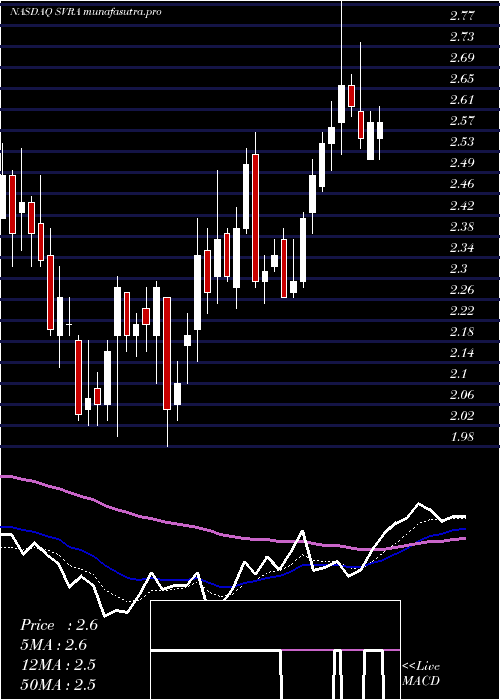Click the 2.18 price axis label

462,332
